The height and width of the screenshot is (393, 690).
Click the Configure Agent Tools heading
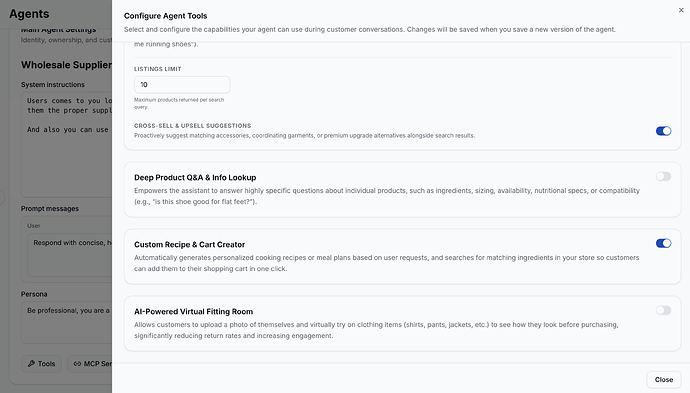165,16
